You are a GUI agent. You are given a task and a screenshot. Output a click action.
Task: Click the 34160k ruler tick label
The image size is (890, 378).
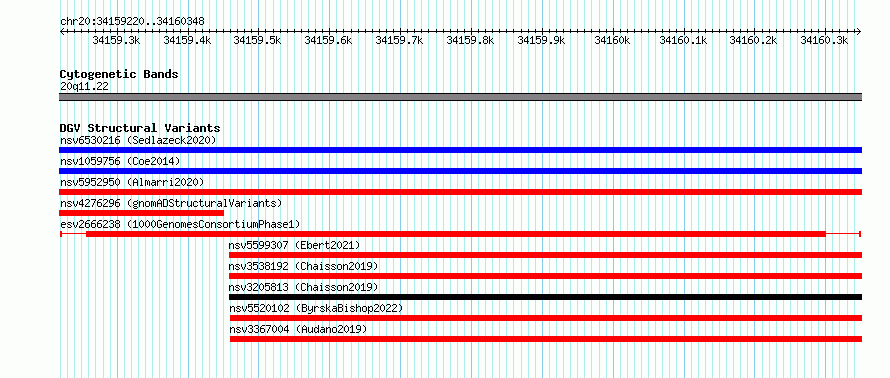point(612,40)
